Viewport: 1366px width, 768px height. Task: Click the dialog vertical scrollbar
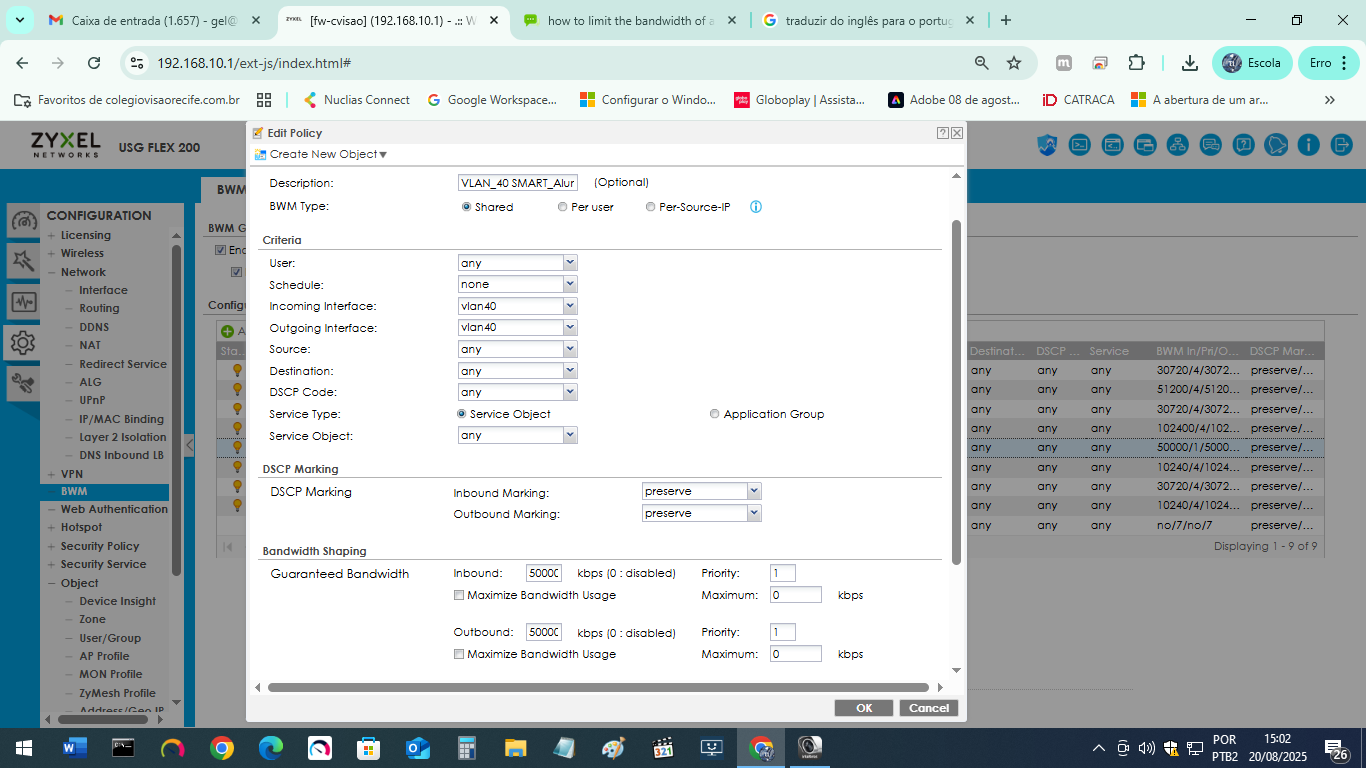click(956, 392)
